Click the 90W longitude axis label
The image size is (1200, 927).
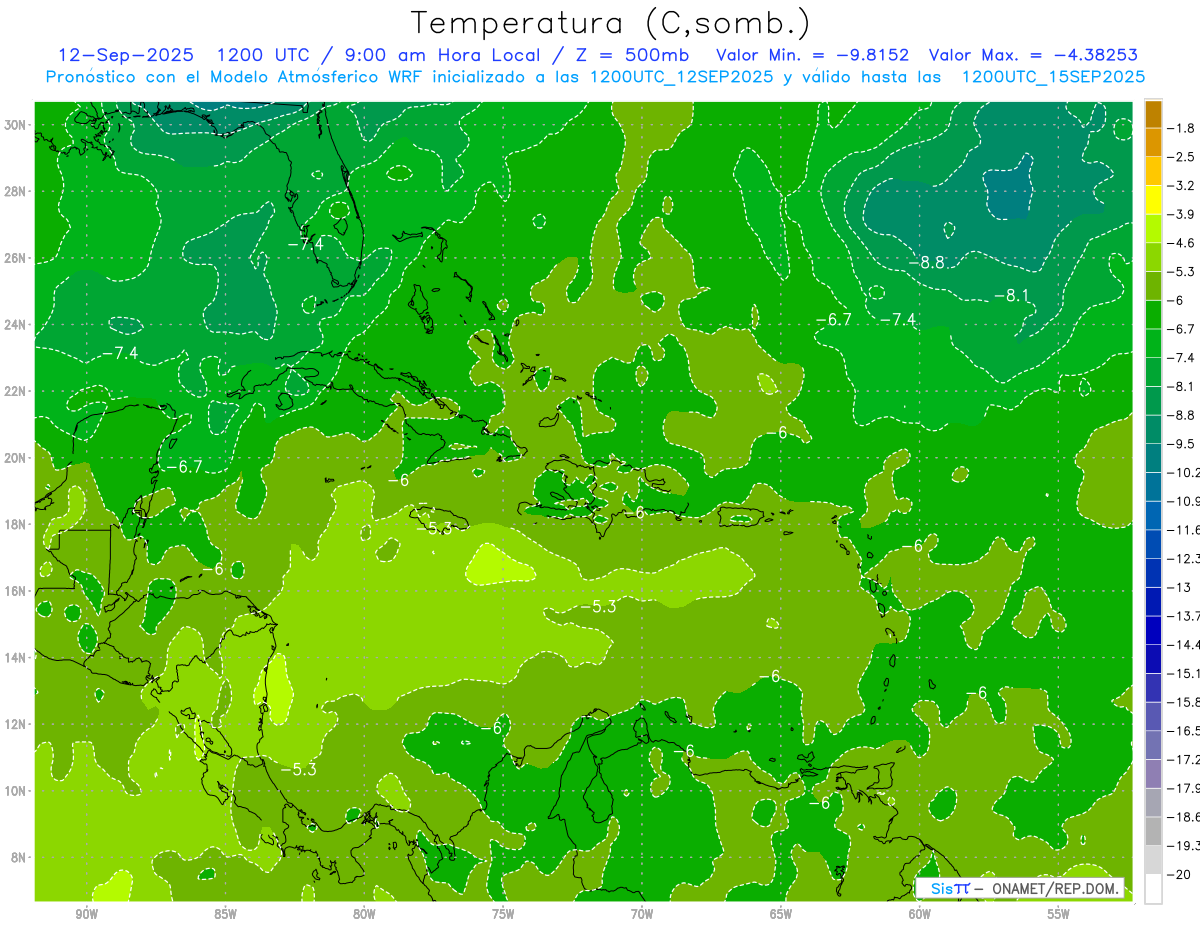tap(86, 914)
